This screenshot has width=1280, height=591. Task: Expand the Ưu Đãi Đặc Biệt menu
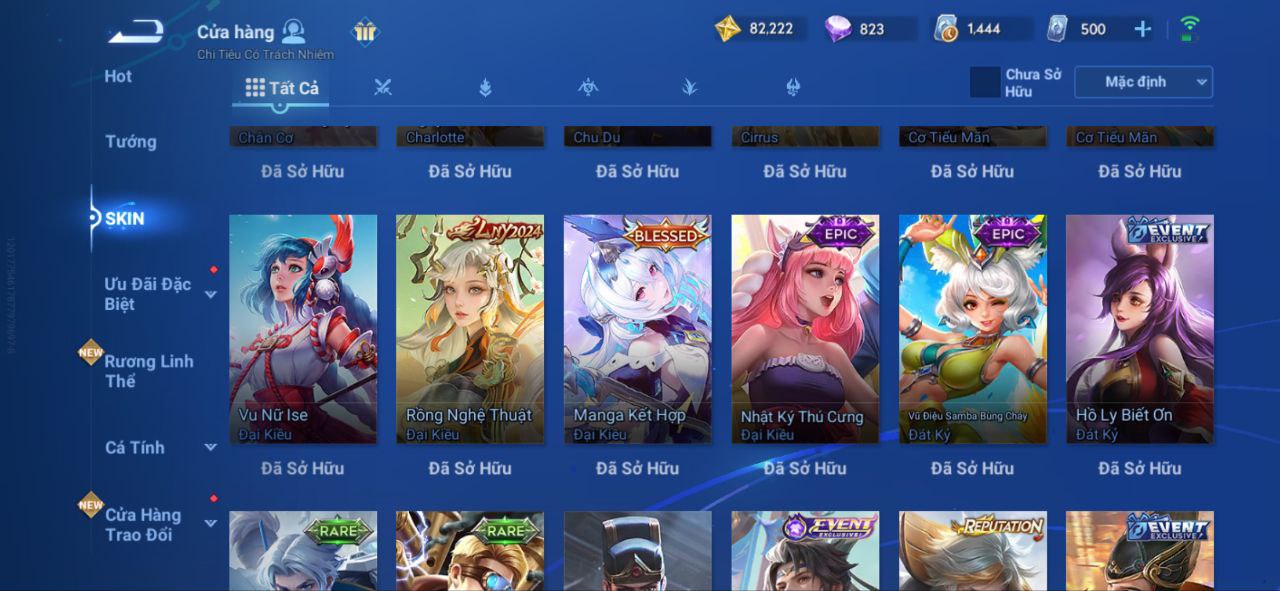click(211, 294)
